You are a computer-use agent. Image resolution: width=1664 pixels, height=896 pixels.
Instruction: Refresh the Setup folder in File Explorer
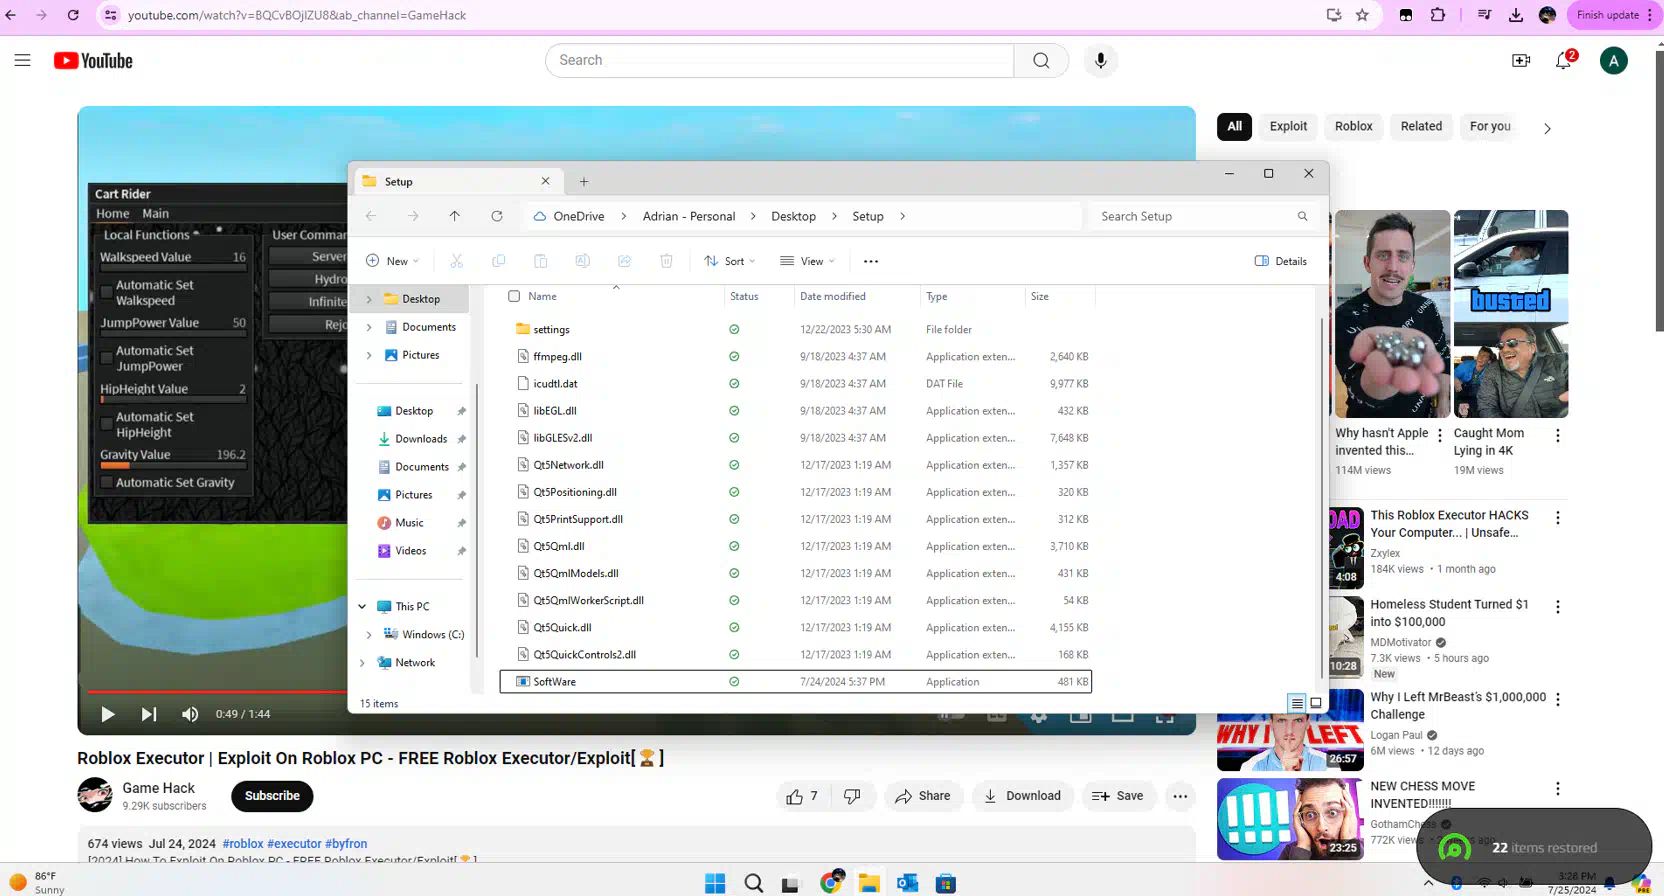pos(497,216)
